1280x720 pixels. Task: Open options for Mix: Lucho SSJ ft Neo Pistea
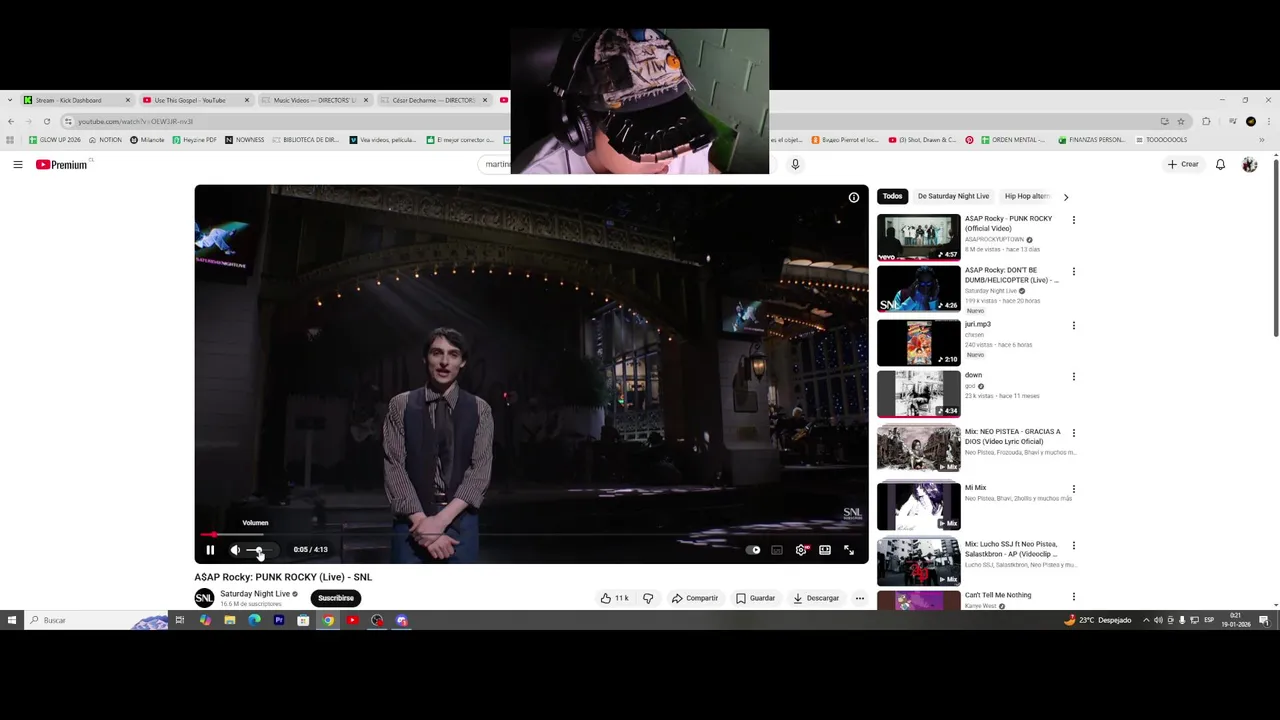(1074, 546)
